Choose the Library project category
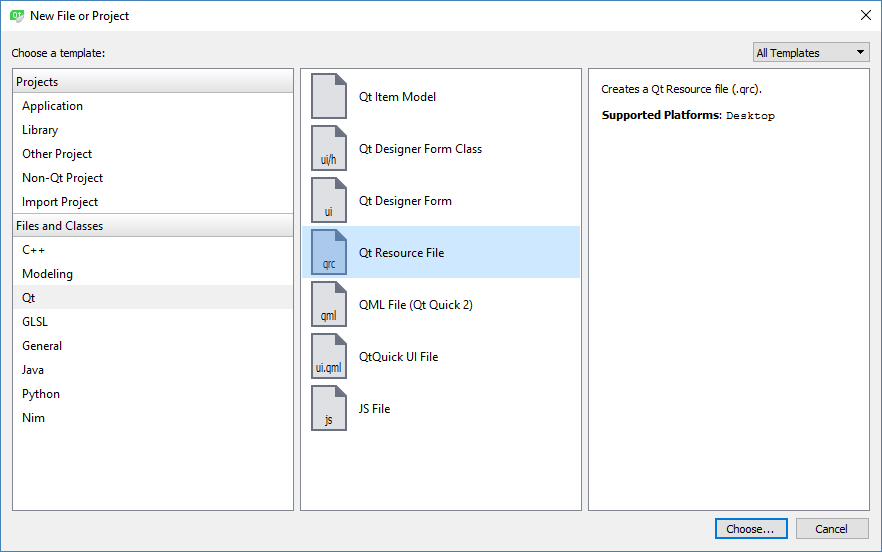Image resolution: width=882 pixels, height=552 pixels. tap(40, 130)
